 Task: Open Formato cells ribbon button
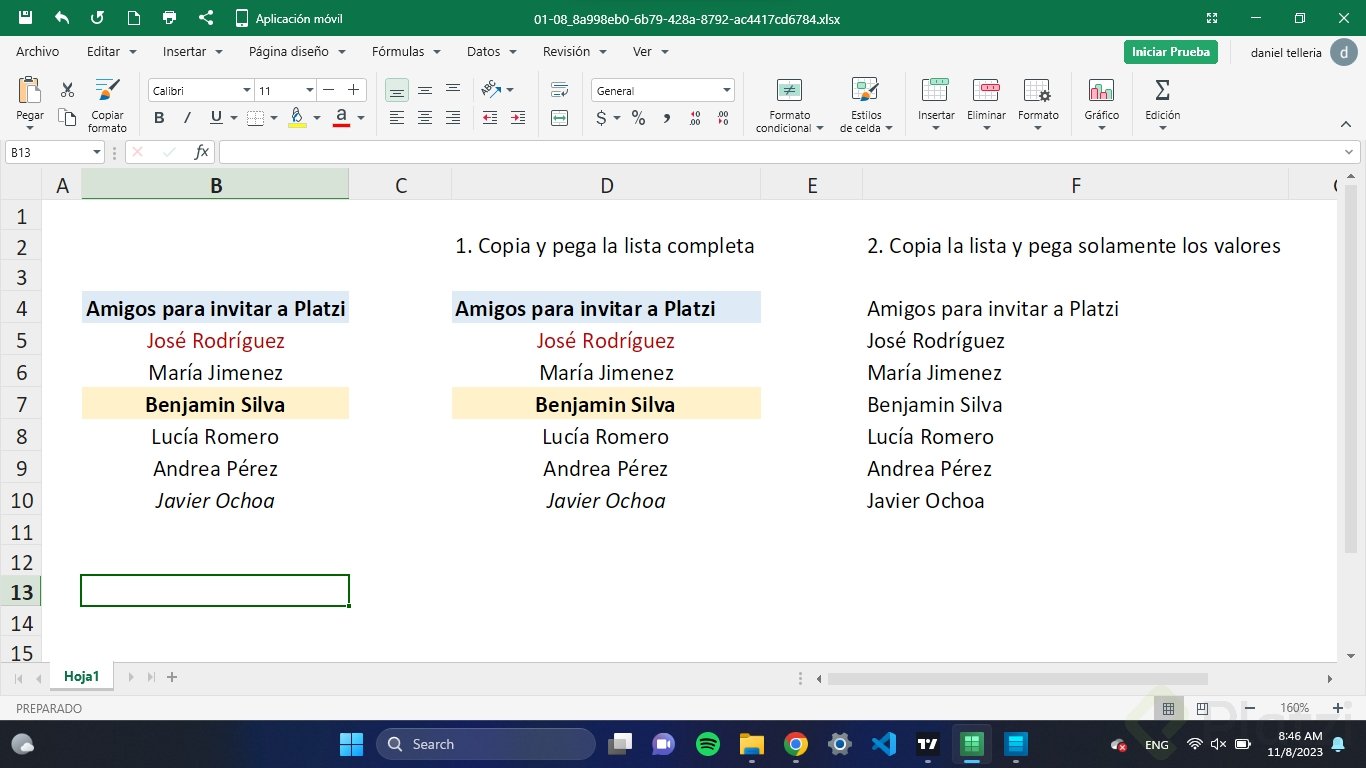pyautogui.click(x=1038, y=105)
